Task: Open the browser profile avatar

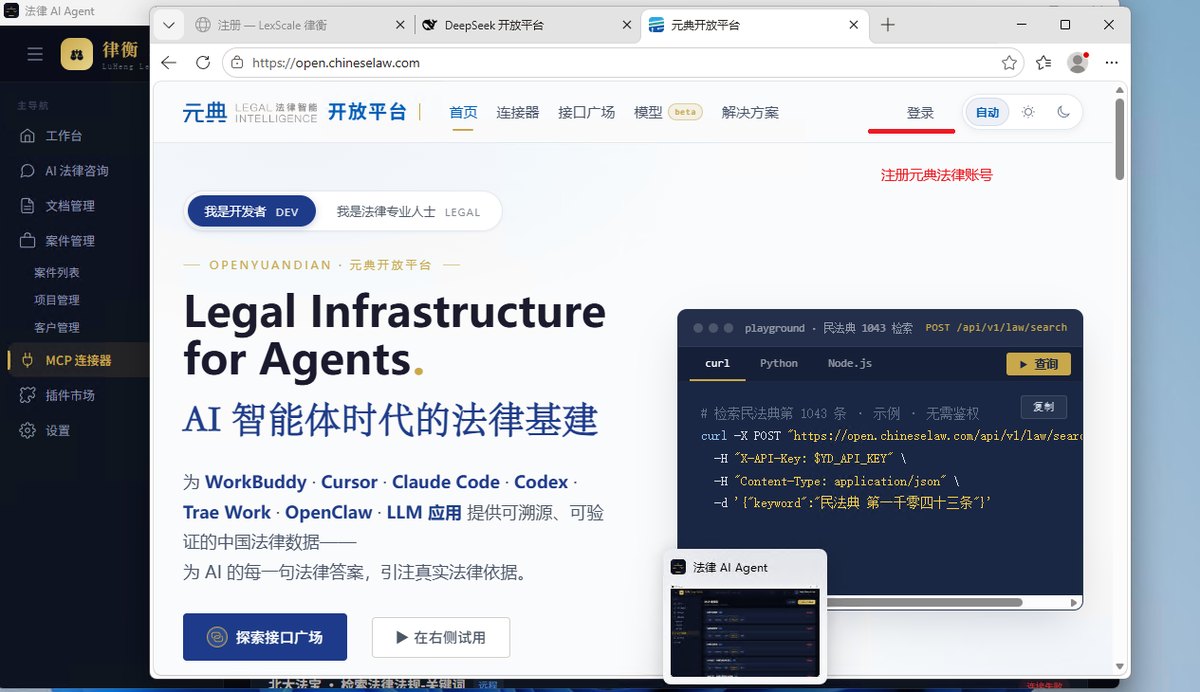Action: [x=1078, y=62]
